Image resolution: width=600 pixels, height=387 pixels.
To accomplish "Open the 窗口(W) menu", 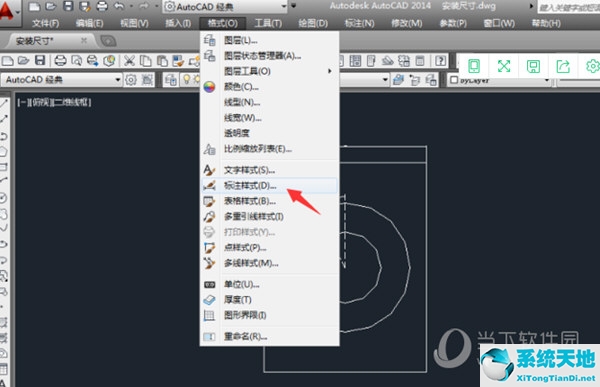I will 499,23.
